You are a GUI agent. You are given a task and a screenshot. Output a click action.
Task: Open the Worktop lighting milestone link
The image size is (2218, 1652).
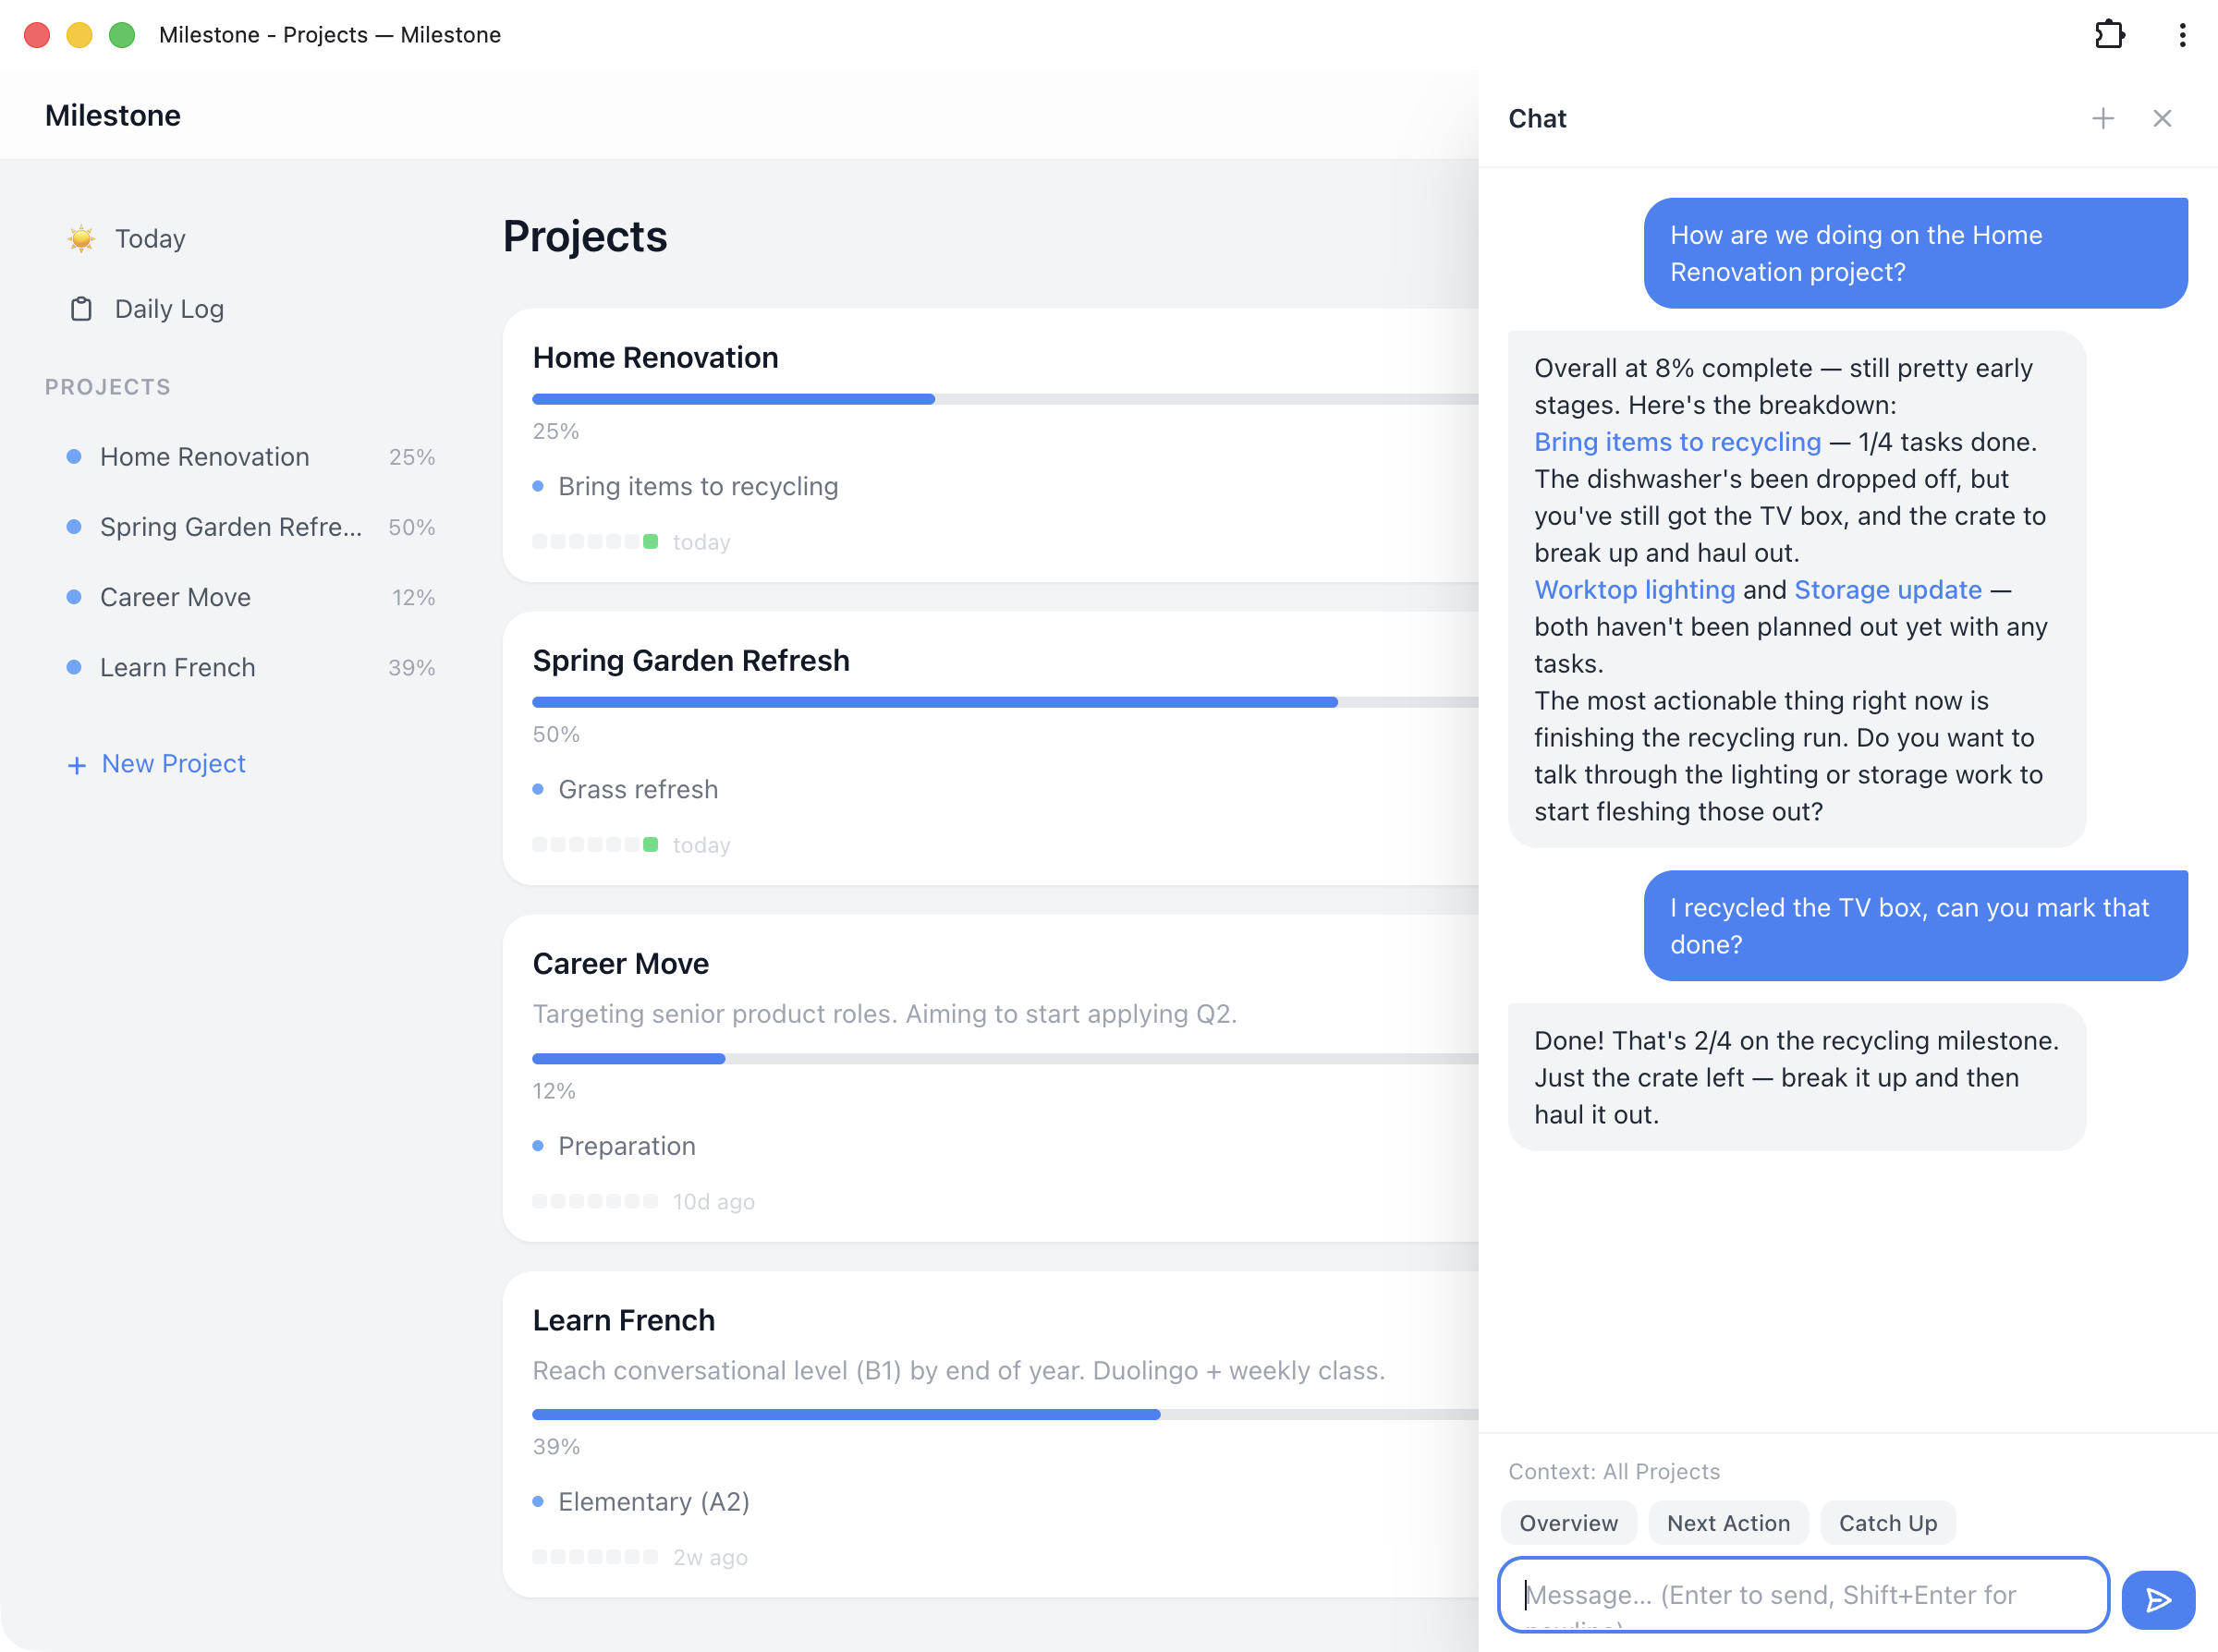1634,590
